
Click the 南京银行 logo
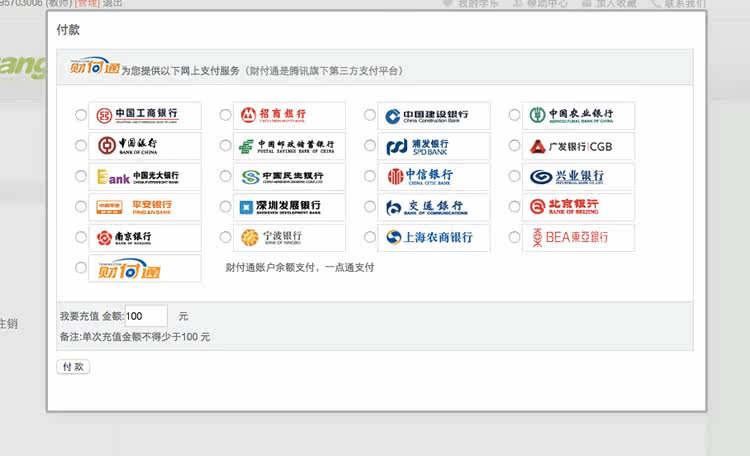click(x=145, y=238)
